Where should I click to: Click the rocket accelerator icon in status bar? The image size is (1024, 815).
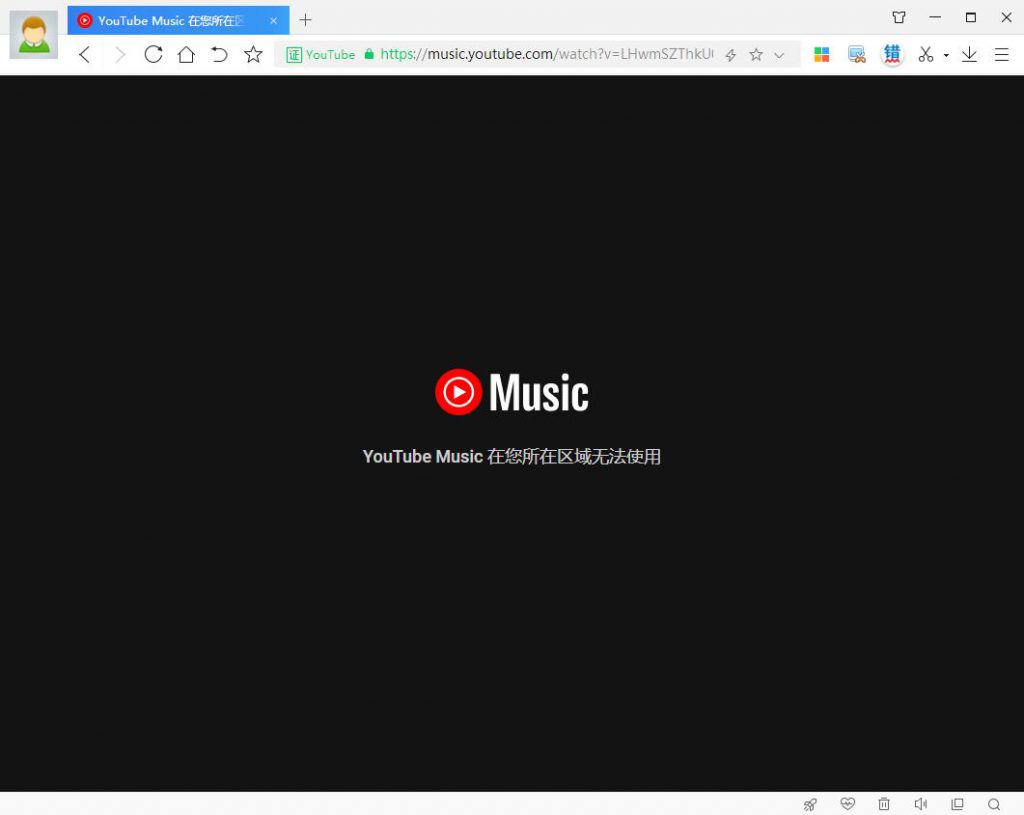click(810, 805)
